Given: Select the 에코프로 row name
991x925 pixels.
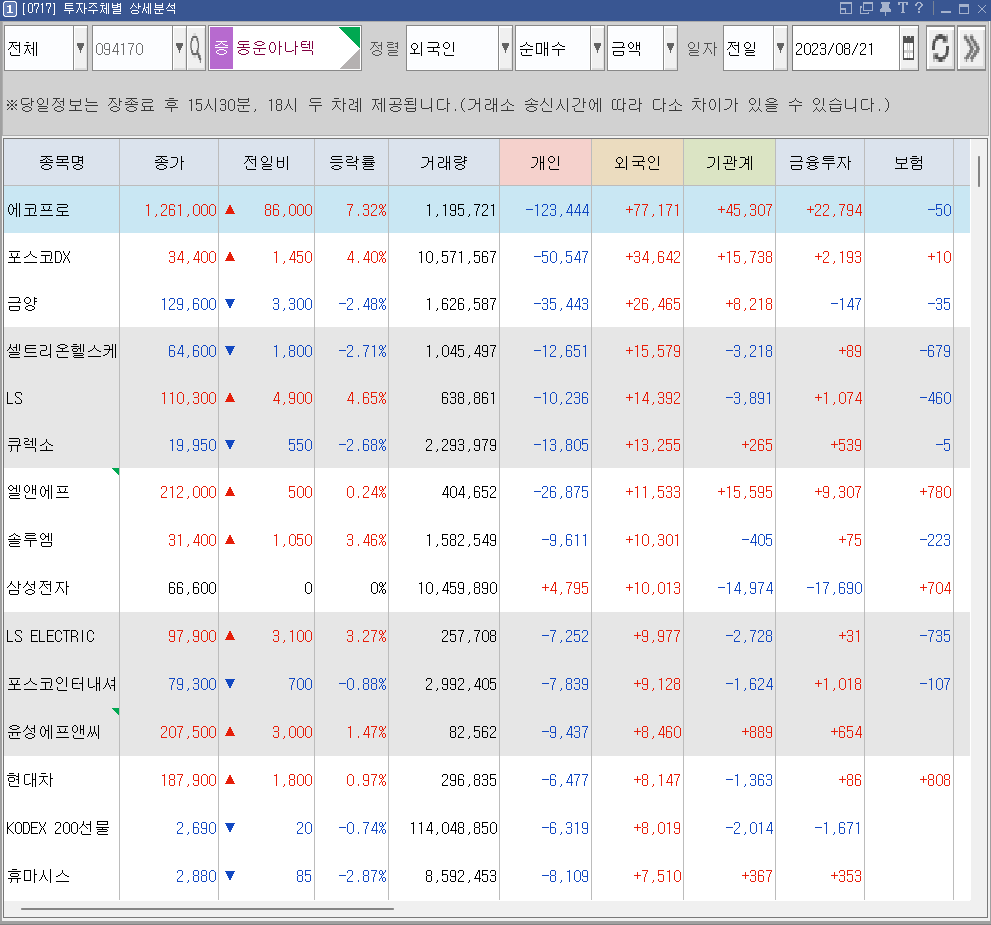Looking at the screenshot, I should [38, 210].
